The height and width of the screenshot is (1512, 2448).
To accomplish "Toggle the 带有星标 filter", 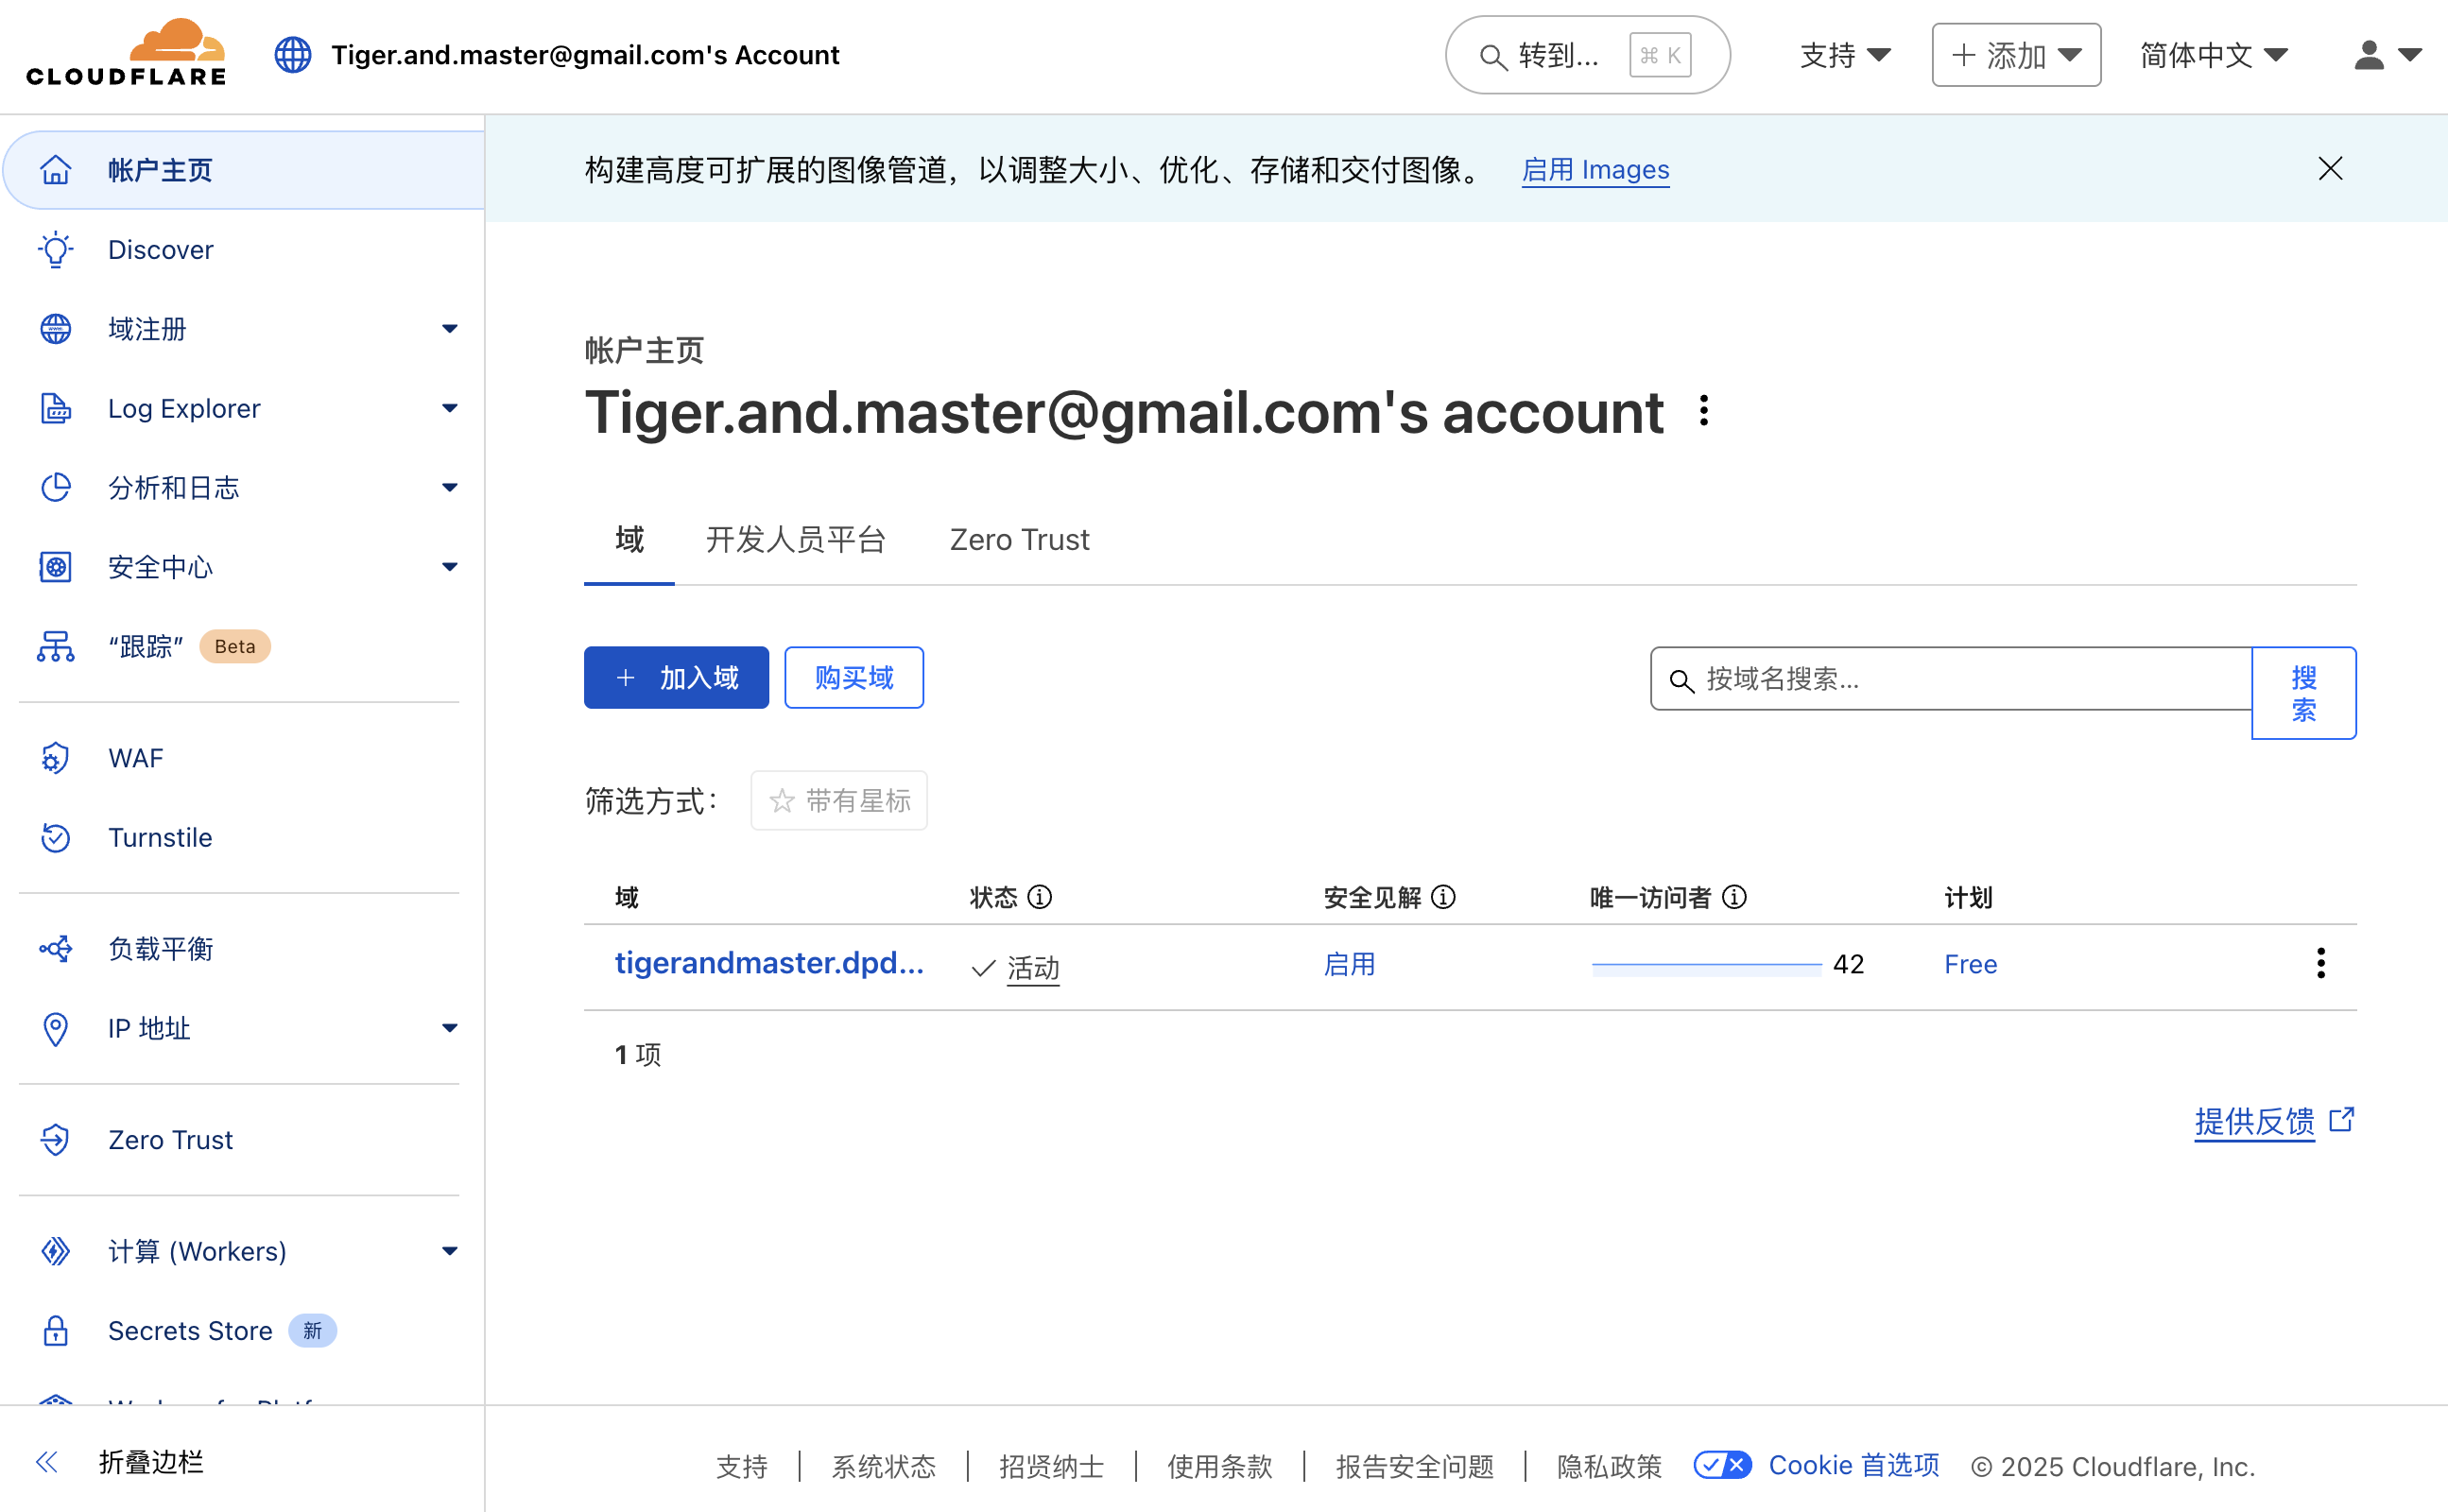I will 839,800.
